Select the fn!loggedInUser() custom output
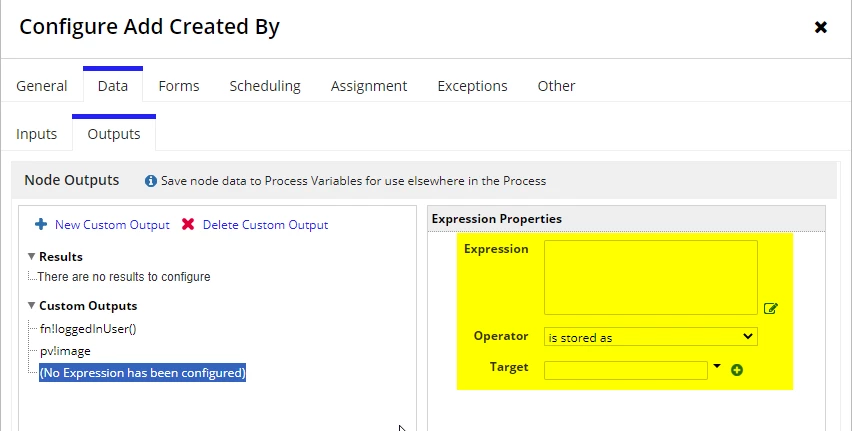 point(88,329)
